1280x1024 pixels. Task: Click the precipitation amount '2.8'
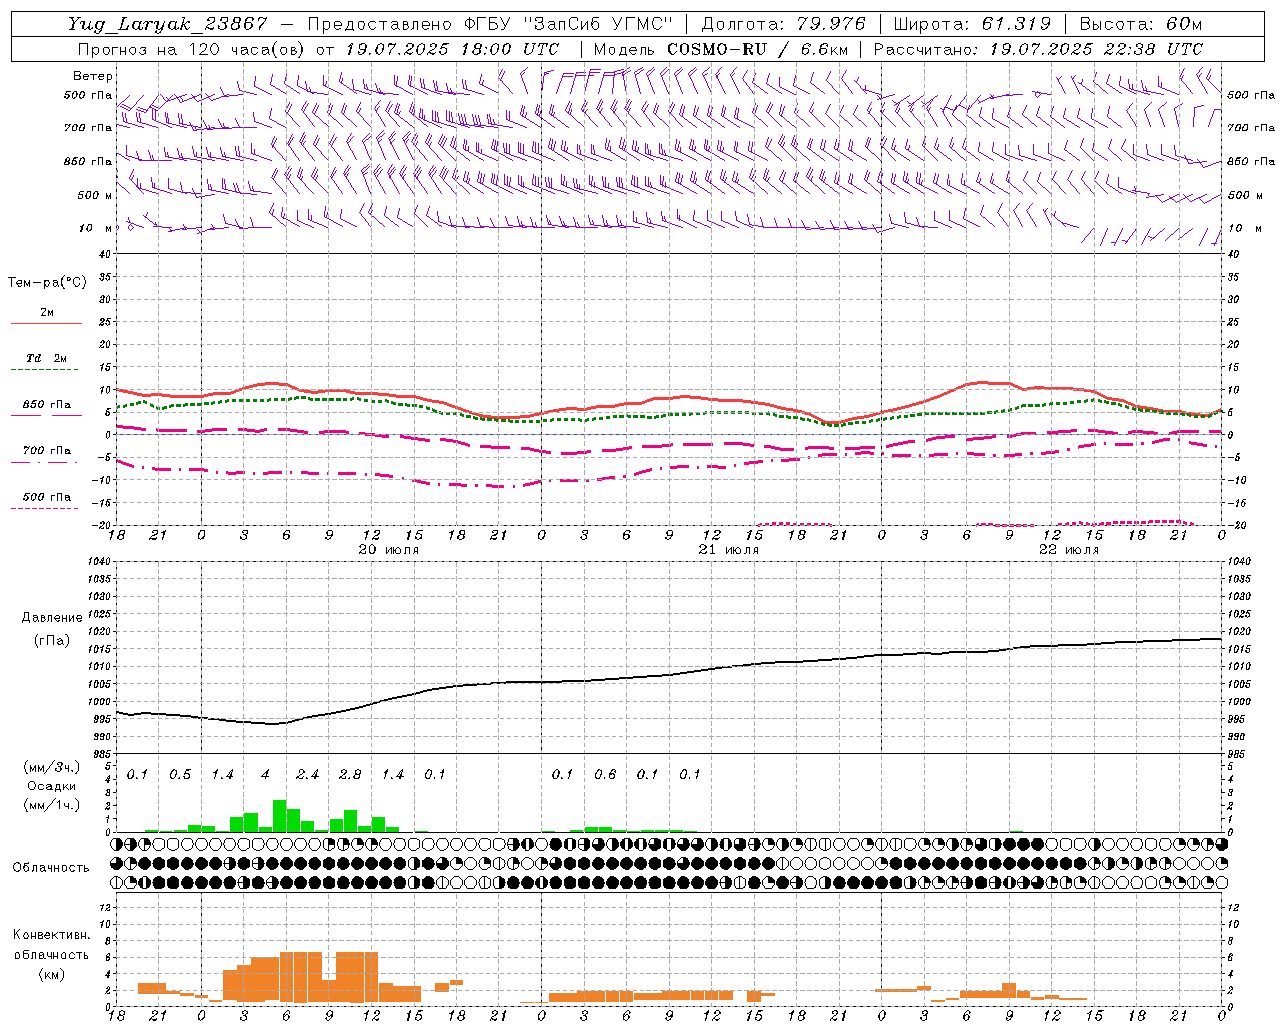coord(350,774)
